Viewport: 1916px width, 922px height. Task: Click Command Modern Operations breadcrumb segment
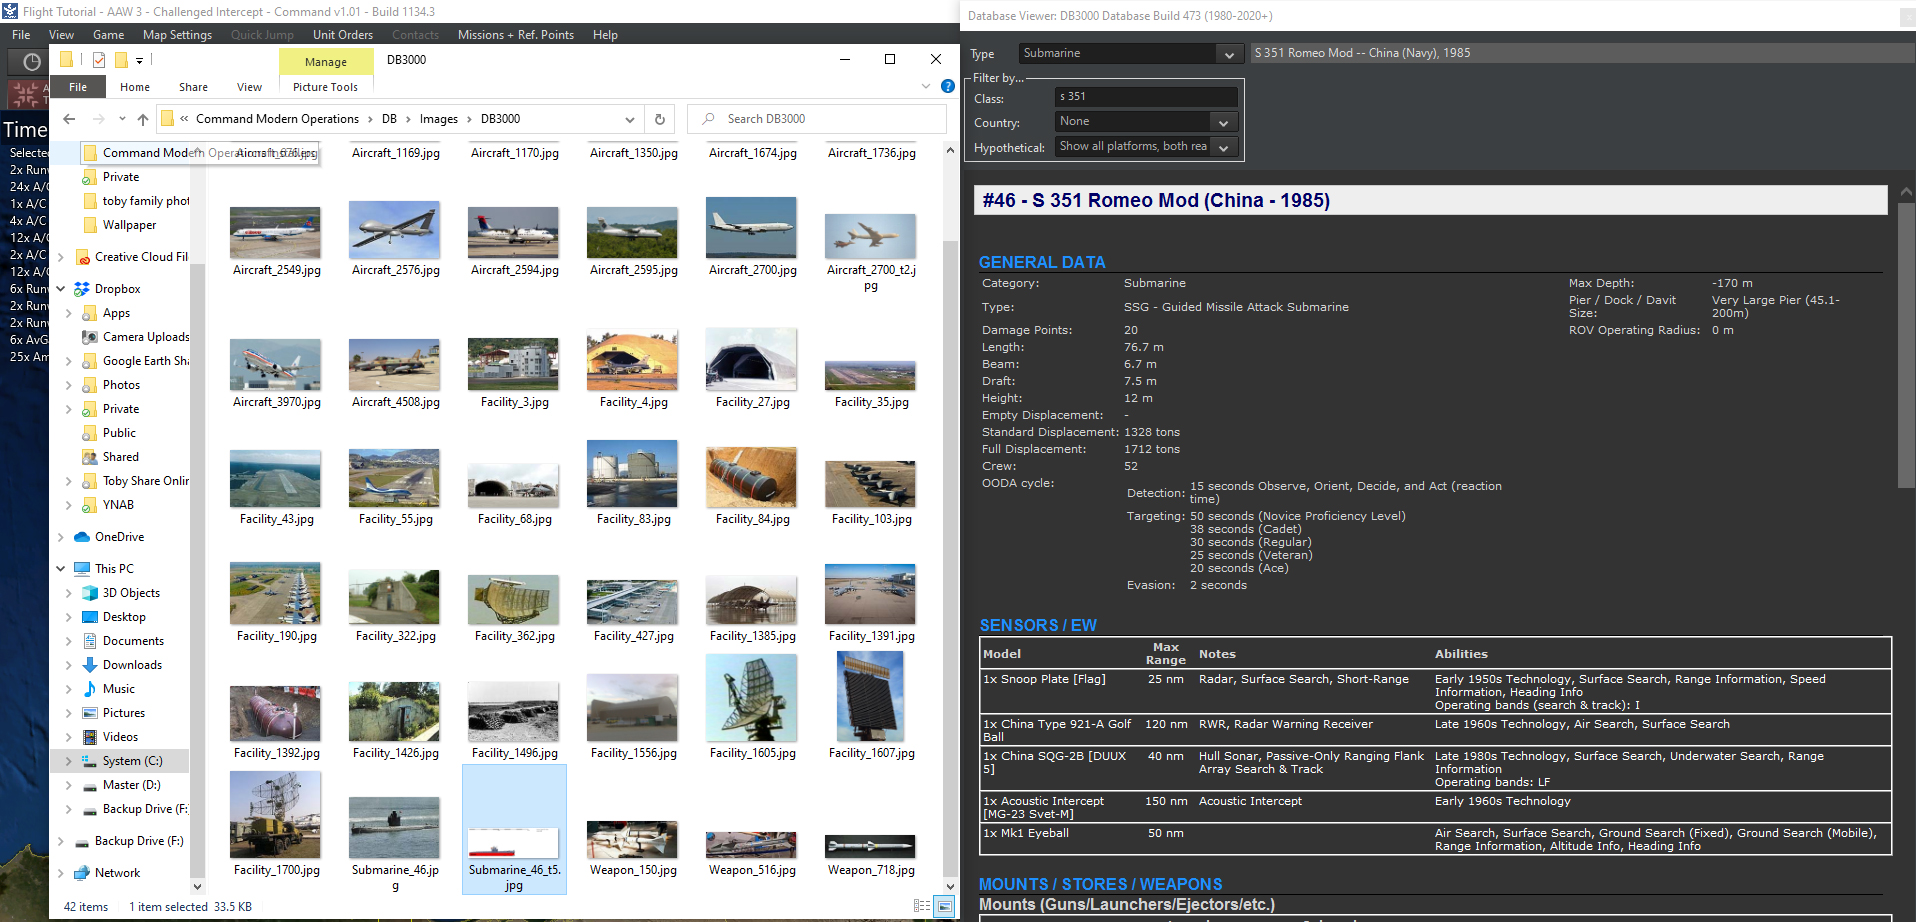277,119
